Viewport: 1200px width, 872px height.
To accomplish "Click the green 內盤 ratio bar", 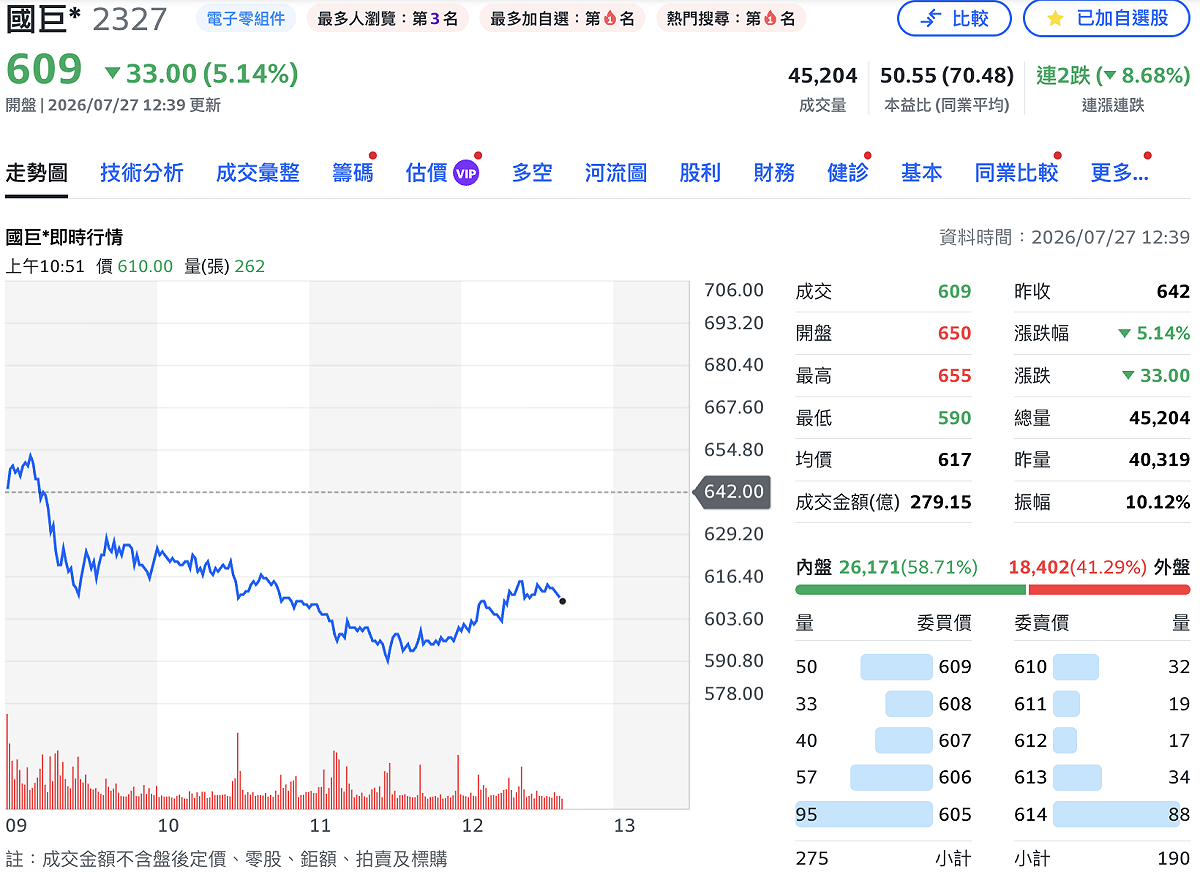I will [911, 589].
